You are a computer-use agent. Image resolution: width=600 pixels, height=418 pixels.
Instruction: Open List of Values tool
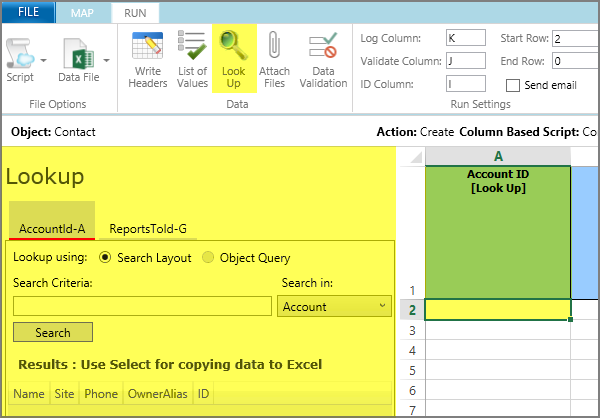coord(192,59)
